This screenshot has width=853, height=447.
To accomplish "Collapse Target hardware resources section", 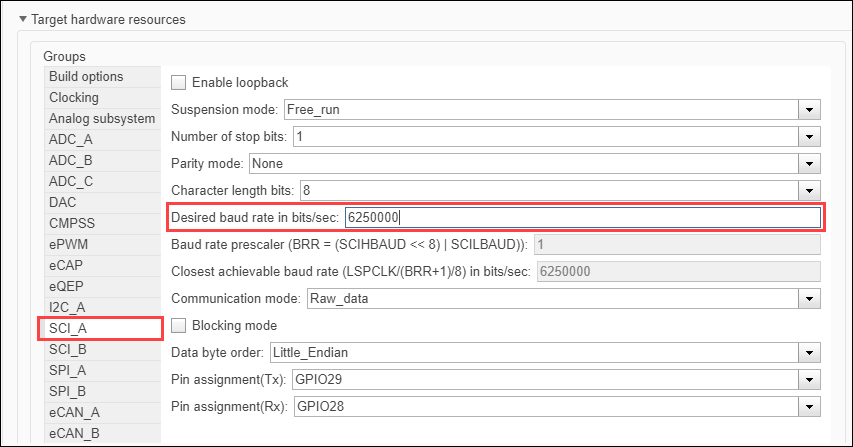I will click(23, 19).
